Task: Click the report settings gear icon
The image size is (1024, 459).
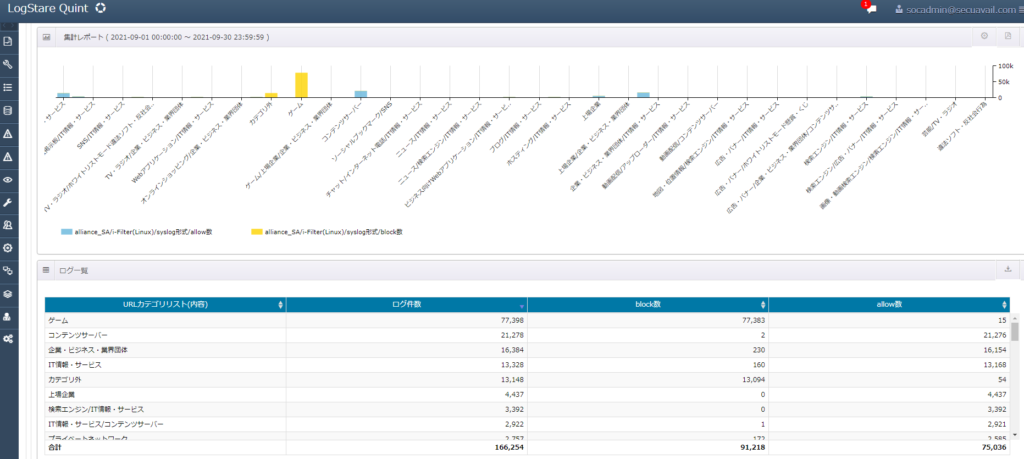Action: (984, 37)
